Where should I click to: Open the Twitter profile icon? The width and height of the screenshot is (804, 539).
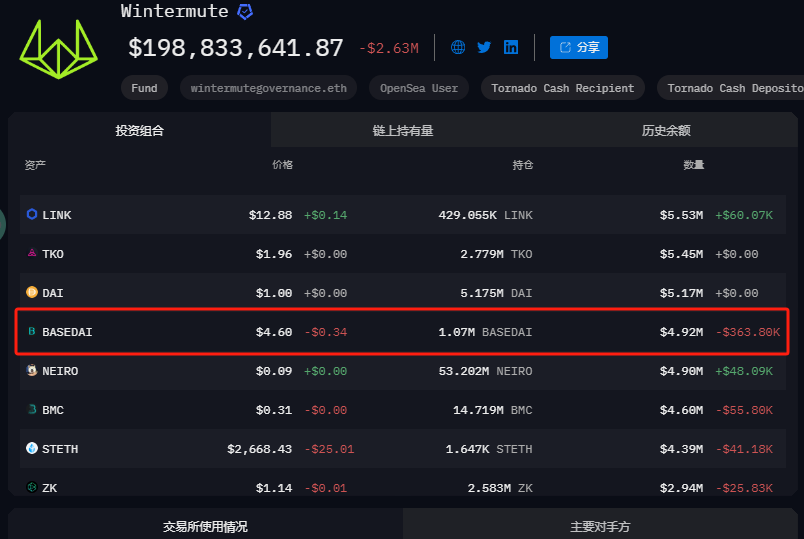coord(484,48)
